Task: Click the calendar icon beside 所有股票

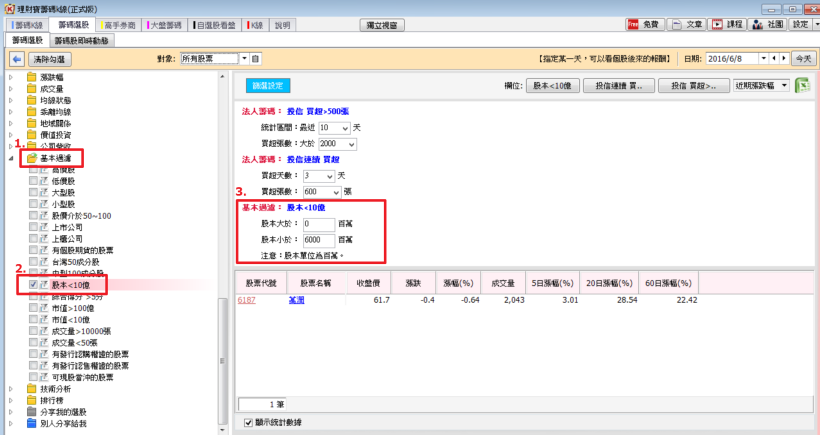Action: (x=256, y=59)
